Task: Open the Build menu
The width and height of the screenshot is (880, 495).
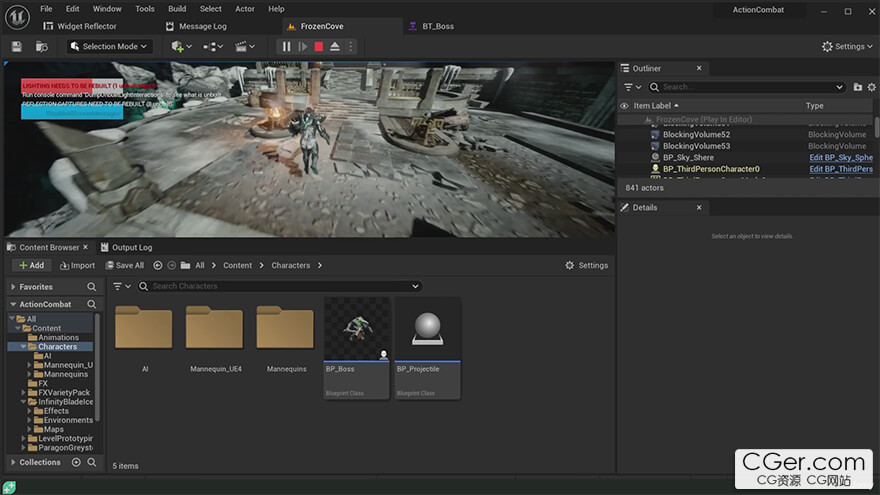Action: [177, 9]
